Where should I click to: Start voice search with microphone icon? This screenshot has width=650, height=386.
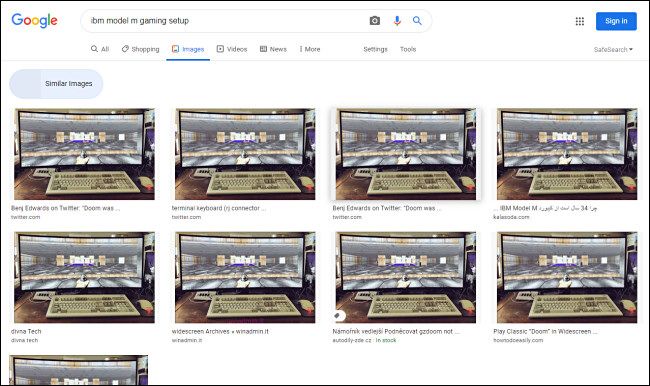click(x=397, y=21)
